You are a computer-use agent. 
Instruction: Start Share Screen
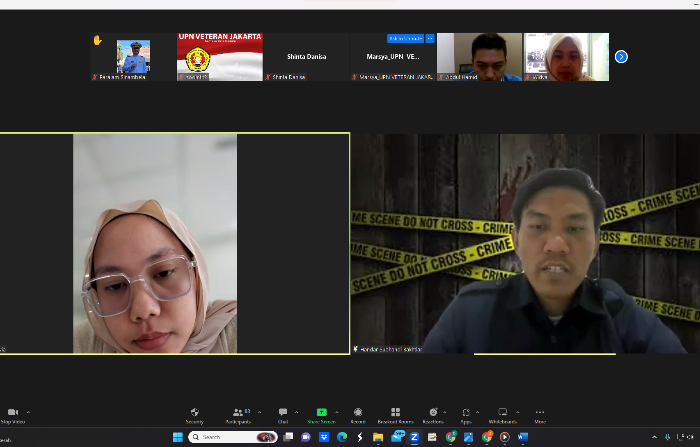[x=321, y=416]
